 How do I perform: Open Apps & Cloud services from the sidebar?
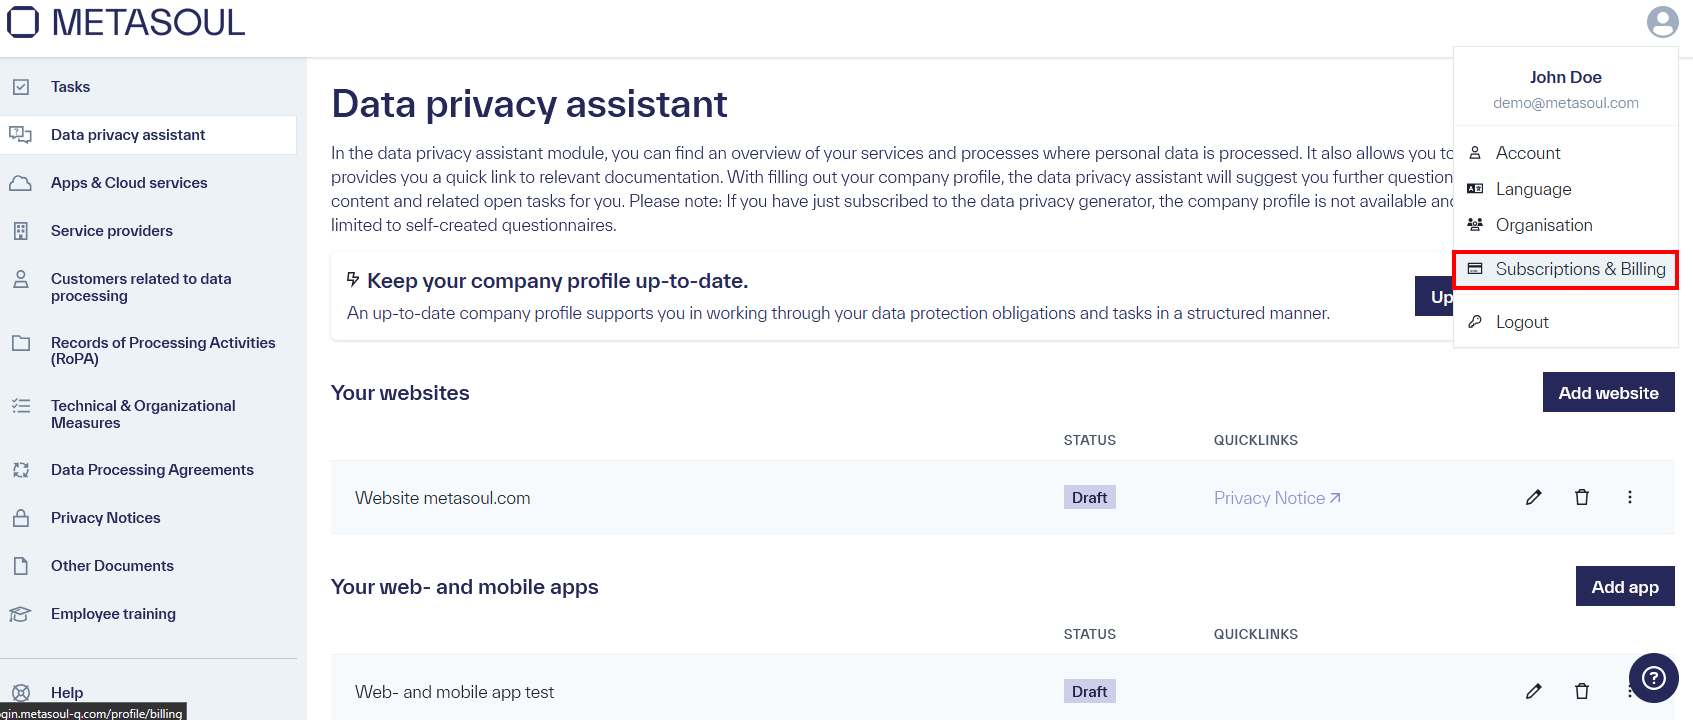129,182
